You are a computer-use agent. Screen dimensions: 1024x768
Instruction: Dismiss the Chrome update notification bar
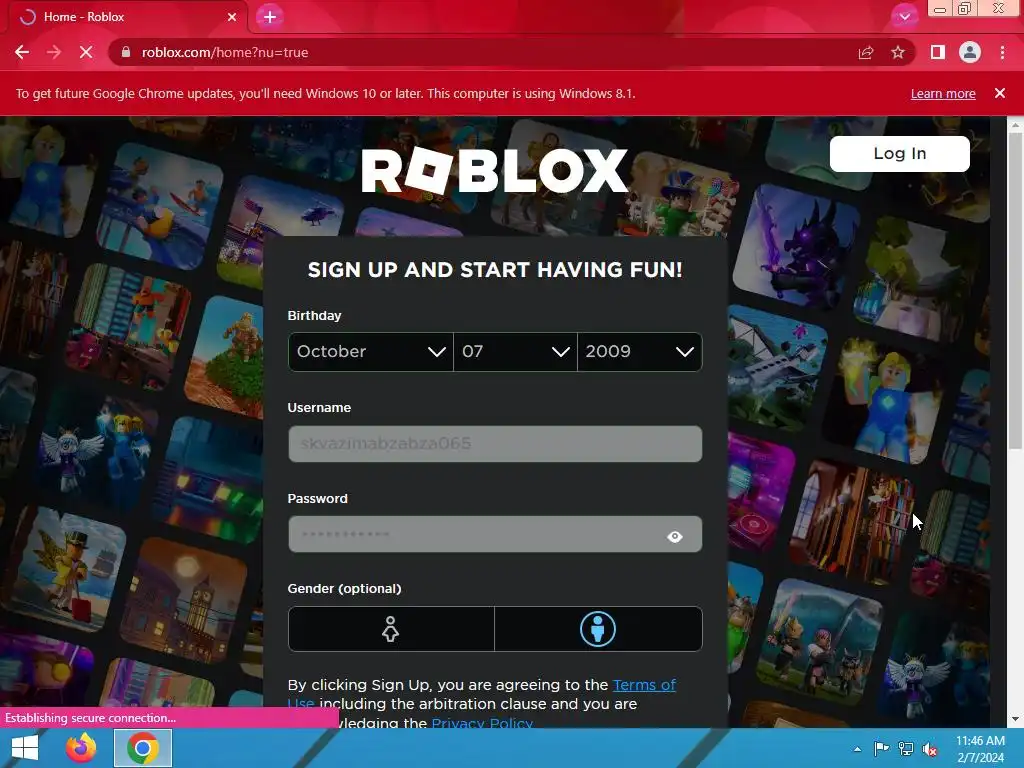pyautogui.click(x=1000, y=93)
